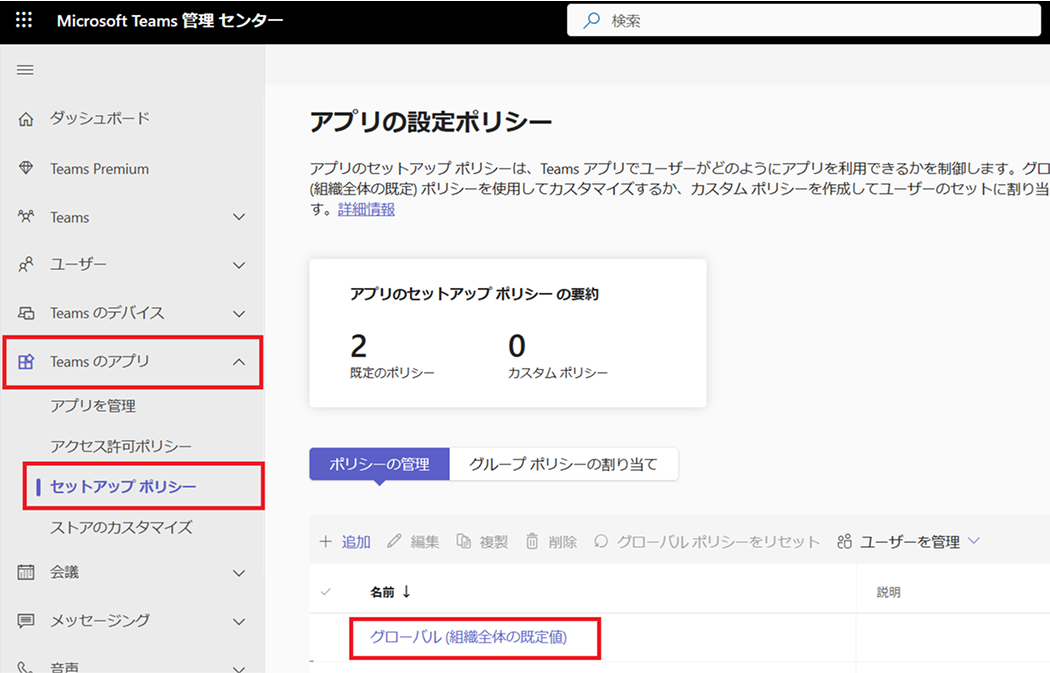Click the Microsoft Teams 管理 センター title
Viewport: 1050px width, 673px height.
(x=170, y=21)
